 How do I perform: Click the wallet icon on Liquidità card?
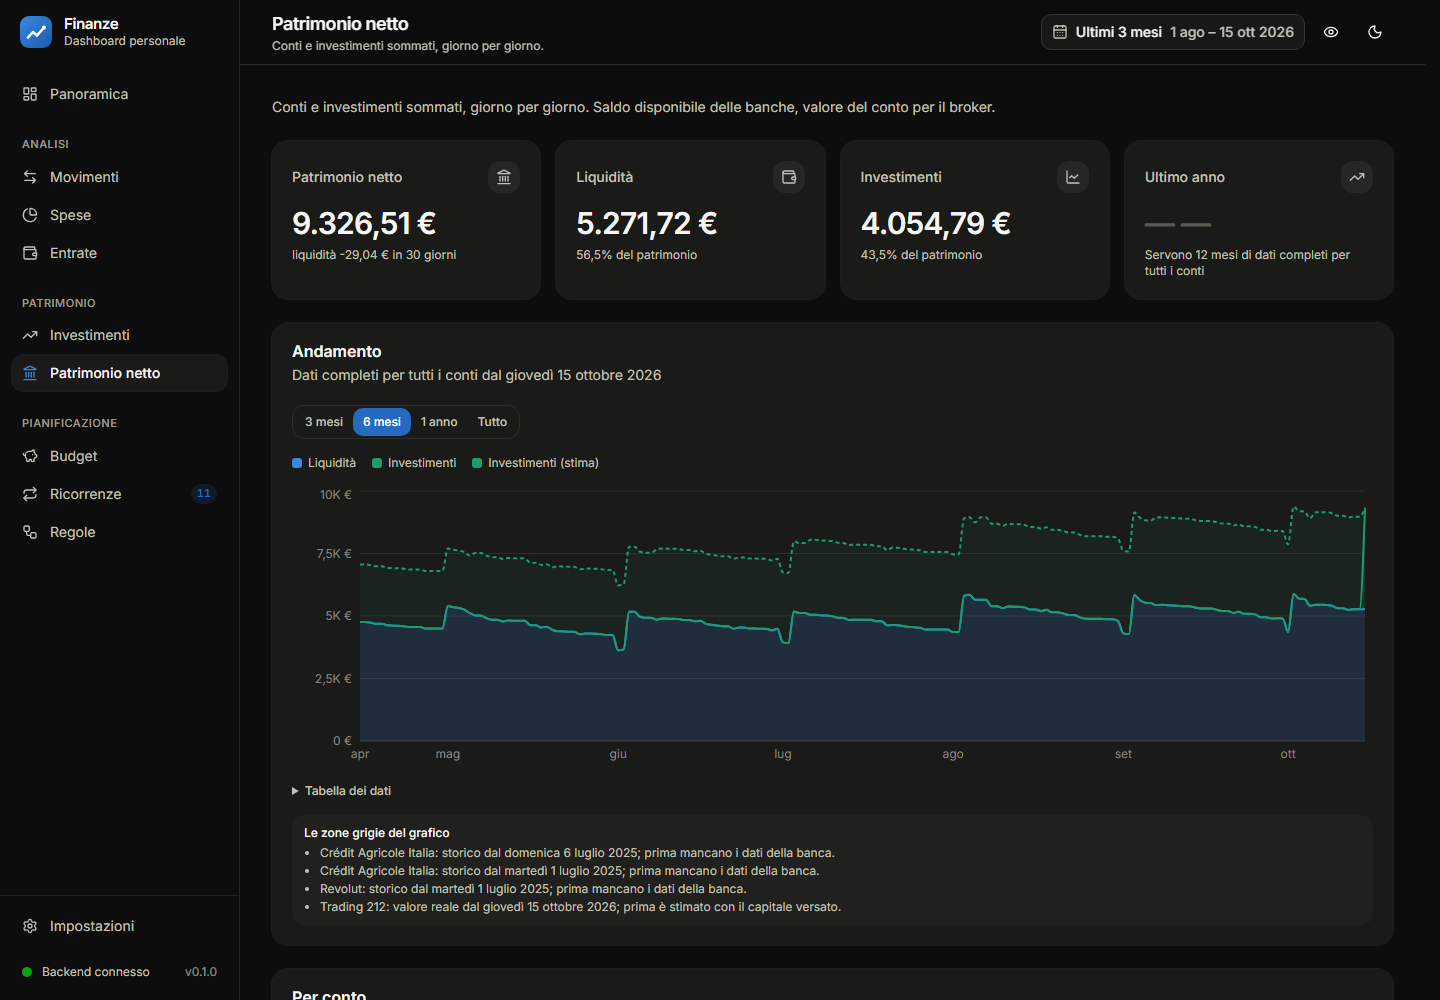point(789,177)
